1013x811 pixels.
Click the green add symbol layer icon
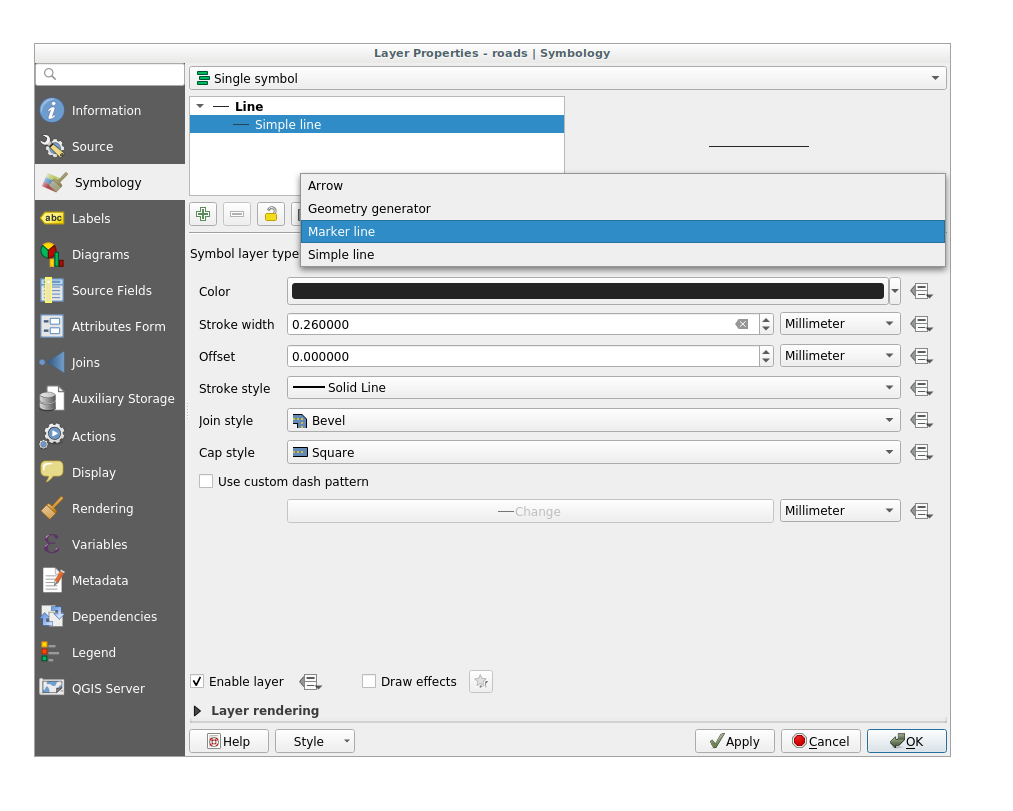[203, 214]
